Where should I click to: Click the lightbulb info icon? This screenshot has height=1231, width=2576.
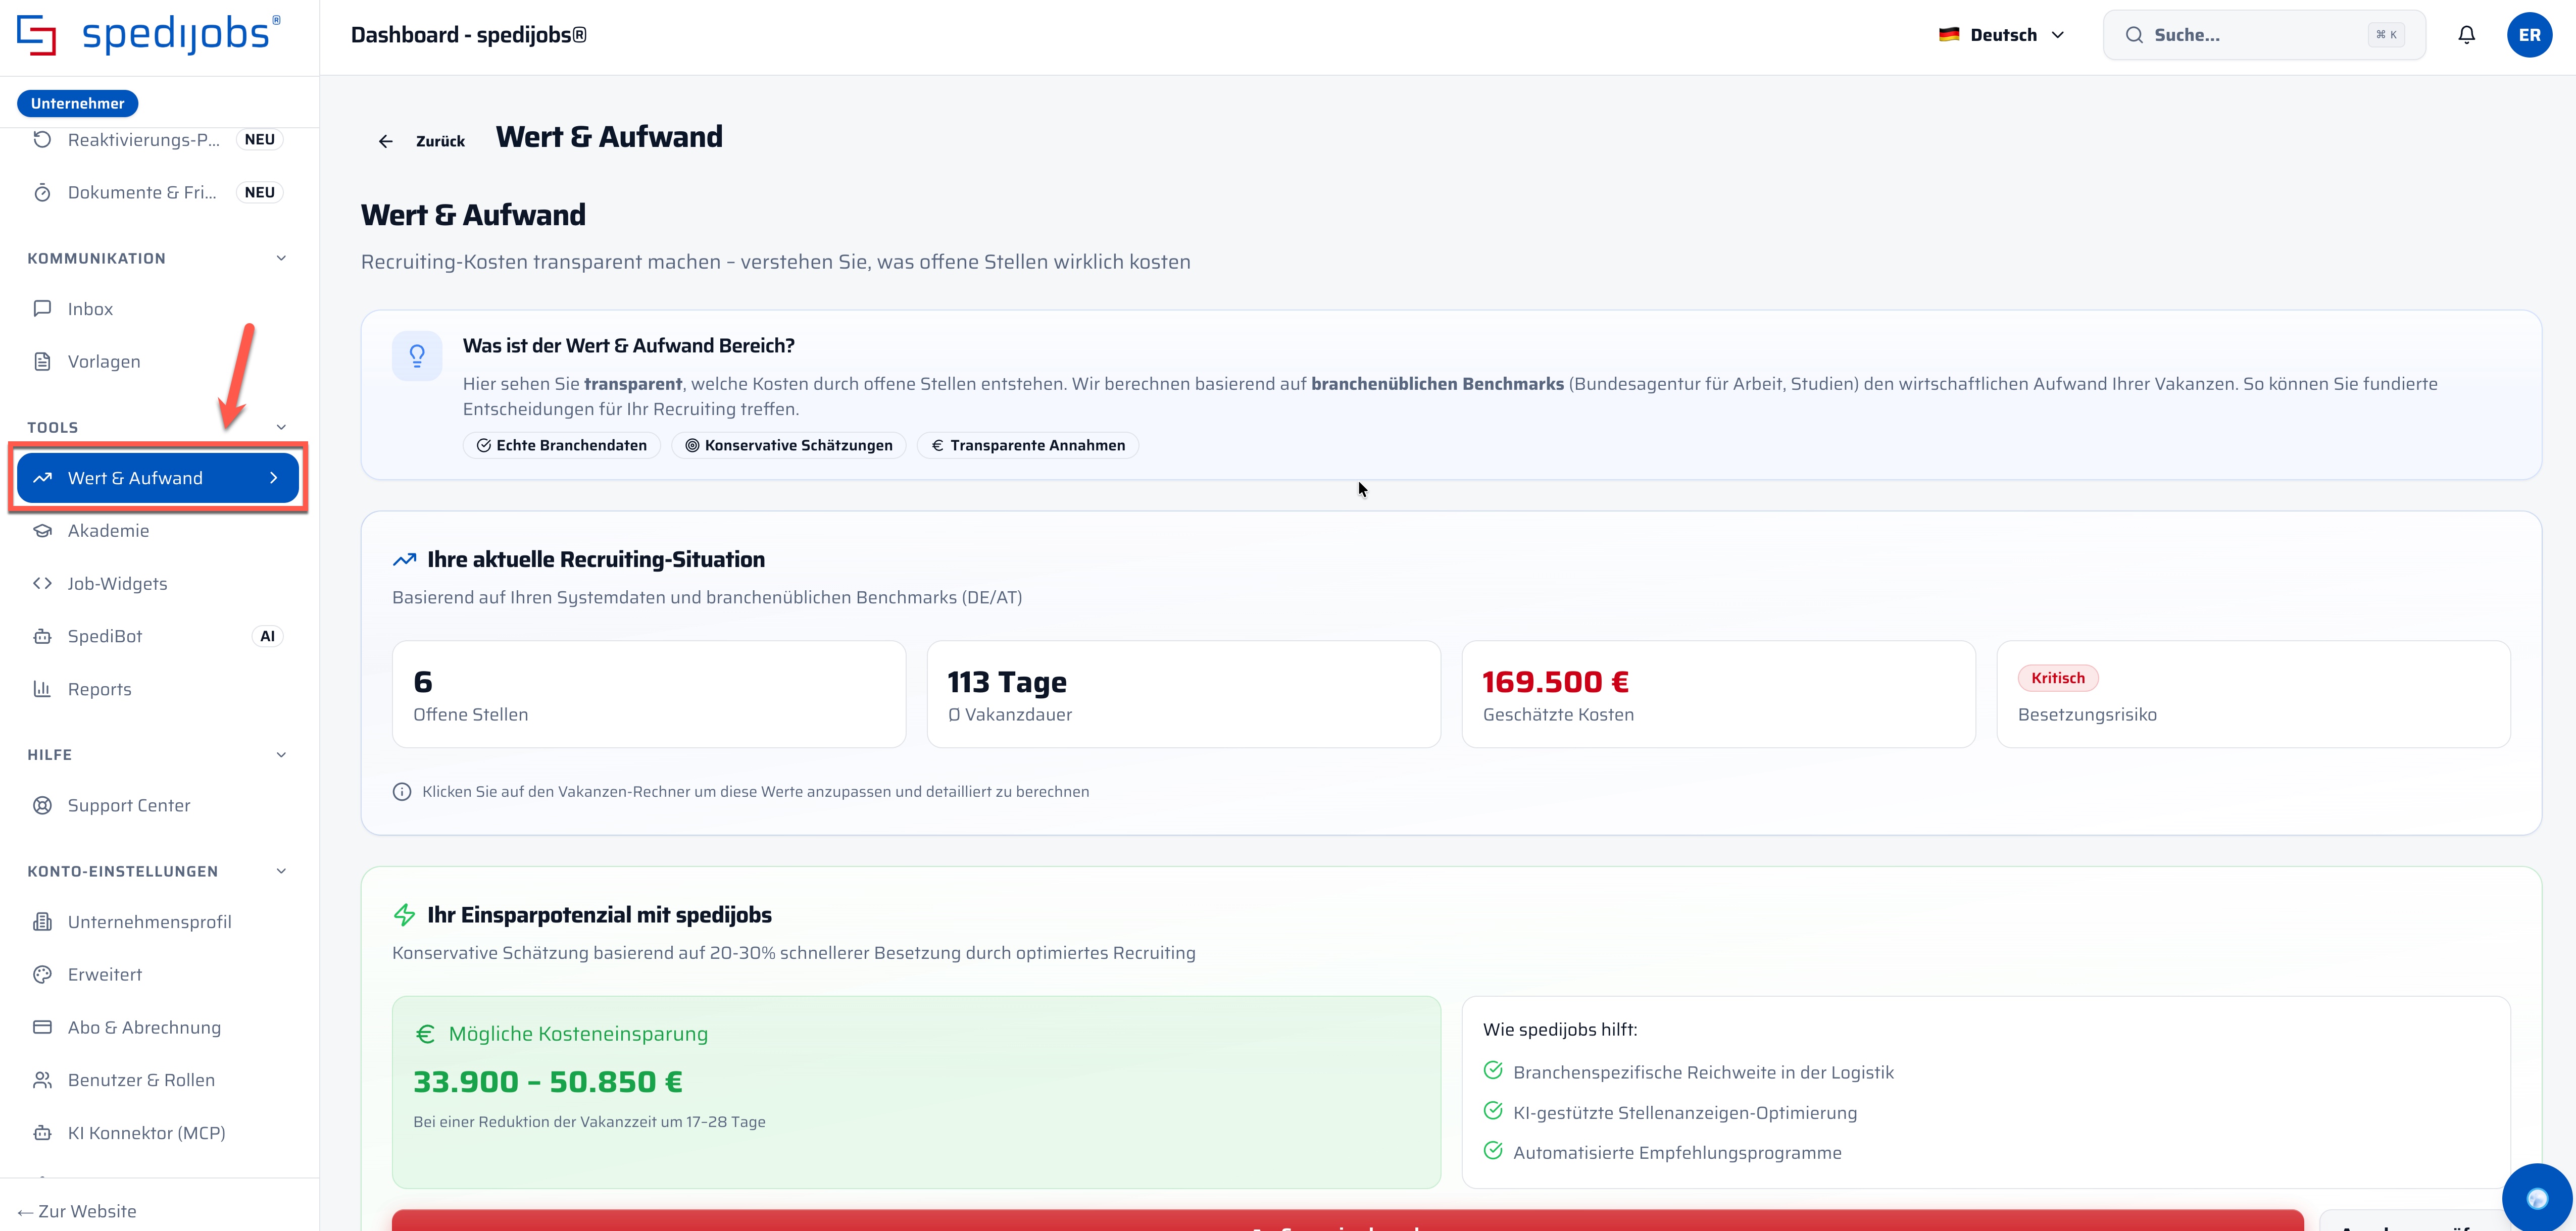(417, 356)
